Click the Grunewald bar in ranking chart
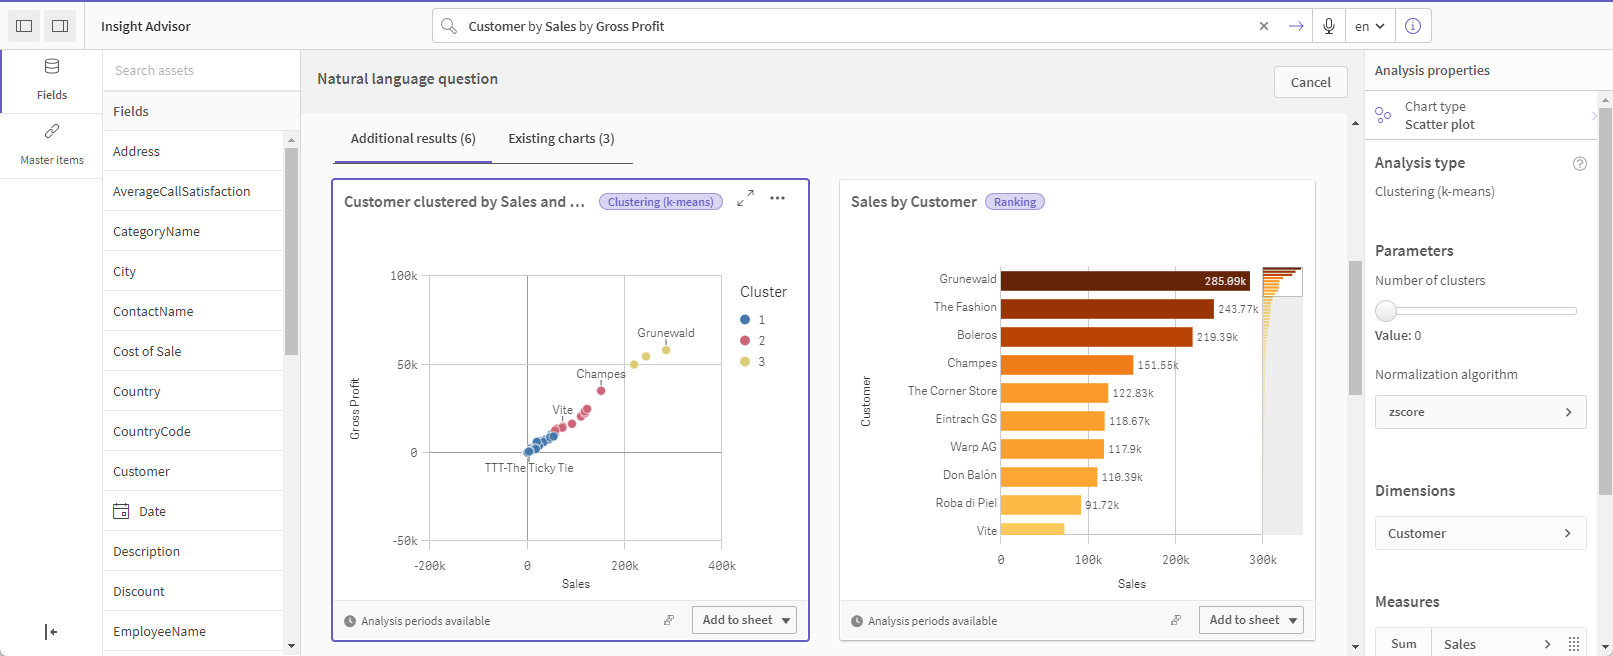Screen dimensions: 1613x656 pyautogui.click(x=1125, y=281)
